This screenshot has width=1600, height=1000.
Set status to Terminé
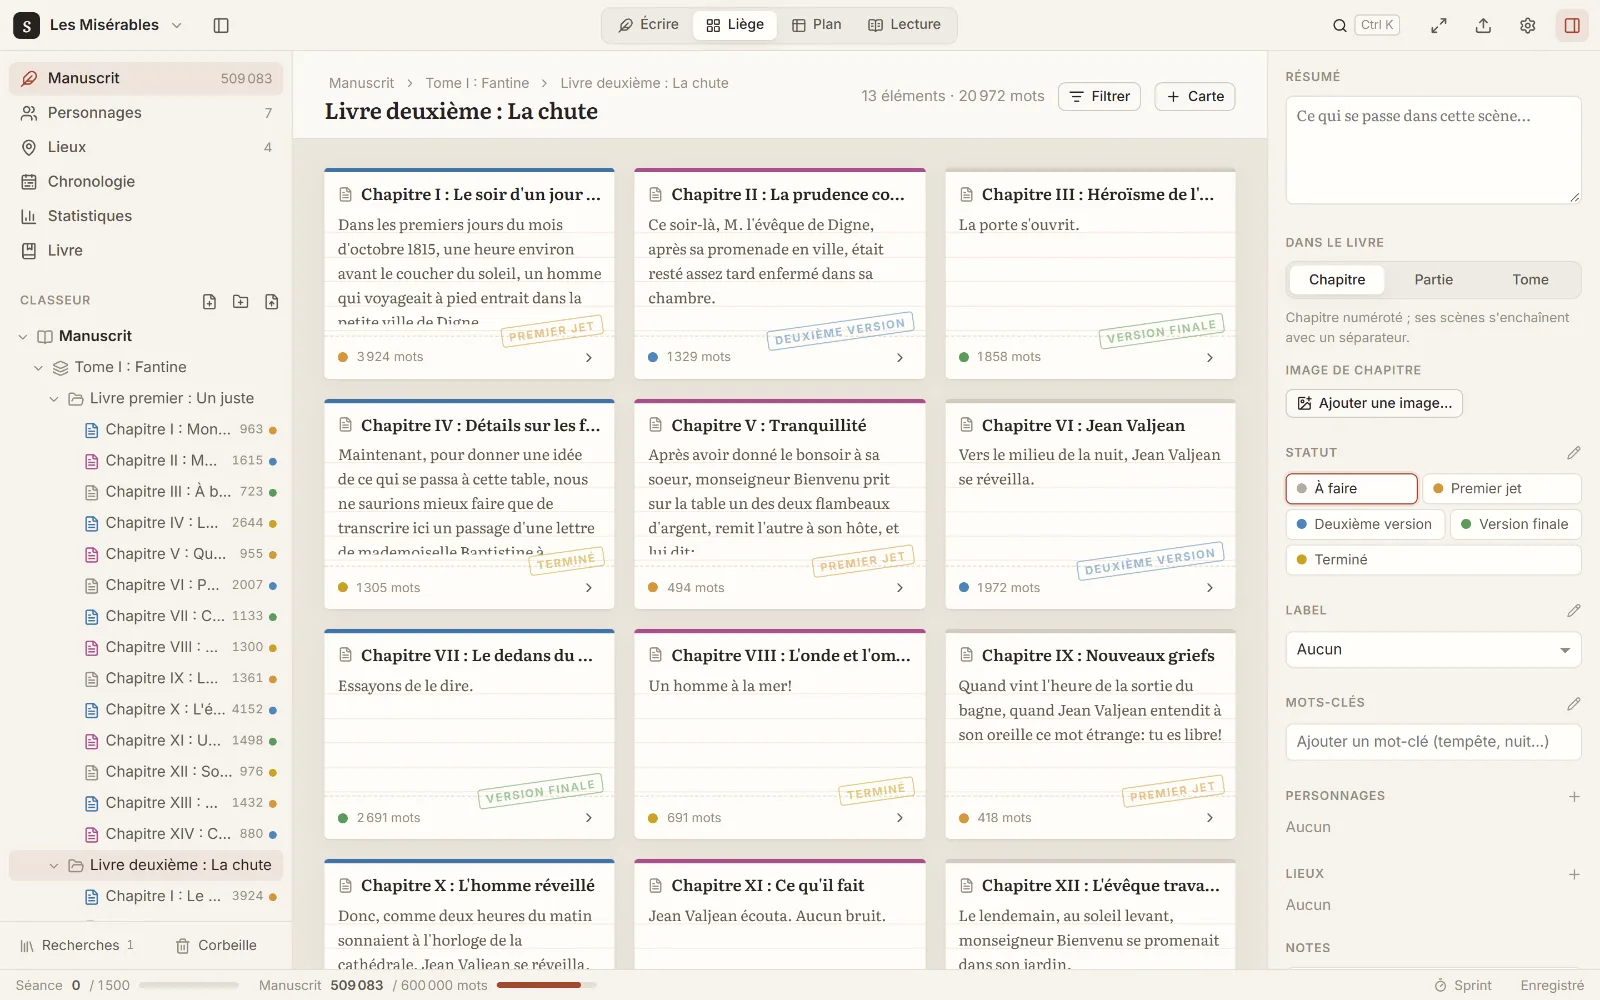click(1433, 560)
